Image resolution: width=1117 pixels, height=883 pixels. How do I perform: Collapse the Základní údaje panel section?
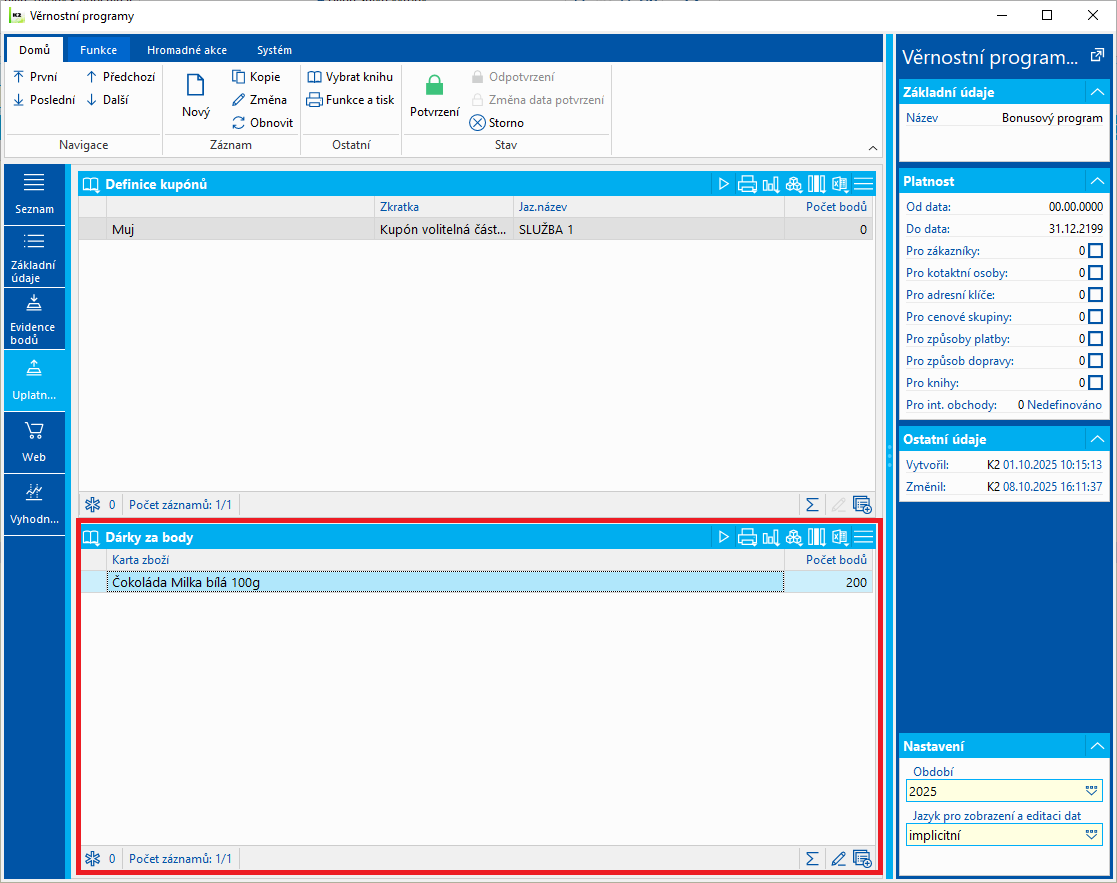tap(1097, 92)
